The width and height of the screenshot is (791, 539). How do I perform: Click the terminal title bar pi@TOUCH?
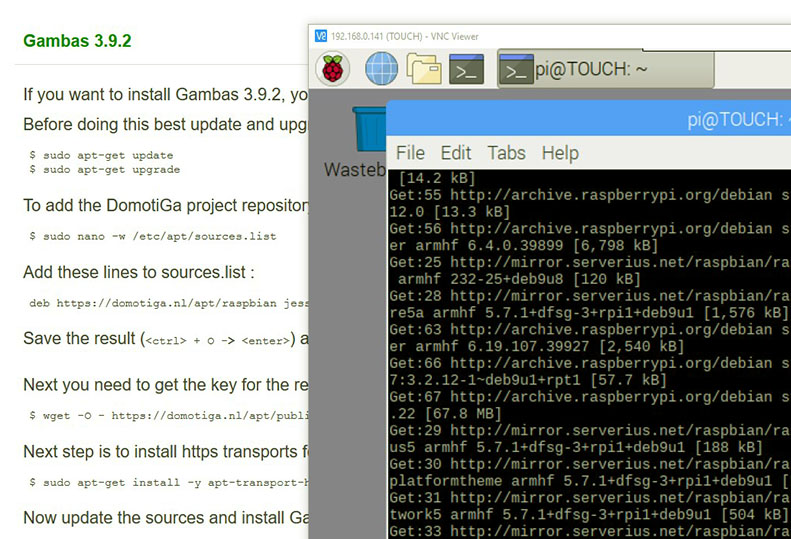pyautogui.click(x=589, y=119)
